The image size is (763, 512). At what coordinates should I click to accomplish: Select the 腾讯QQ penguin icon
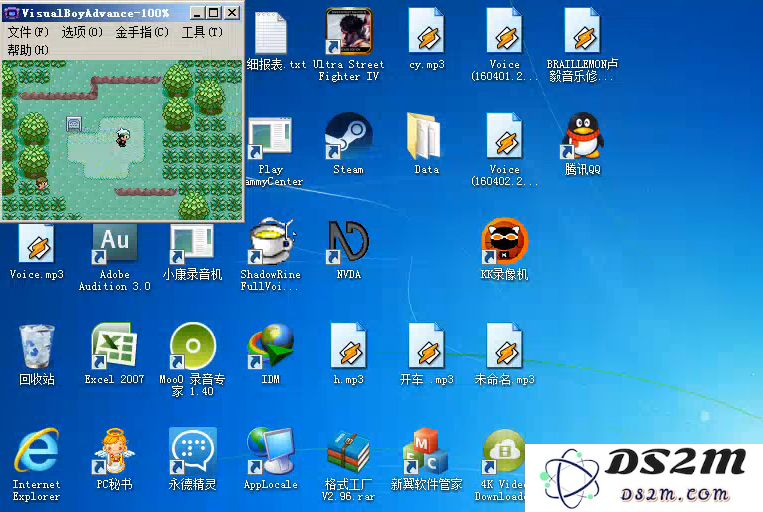pyautogui.click(x=582, y=136)
